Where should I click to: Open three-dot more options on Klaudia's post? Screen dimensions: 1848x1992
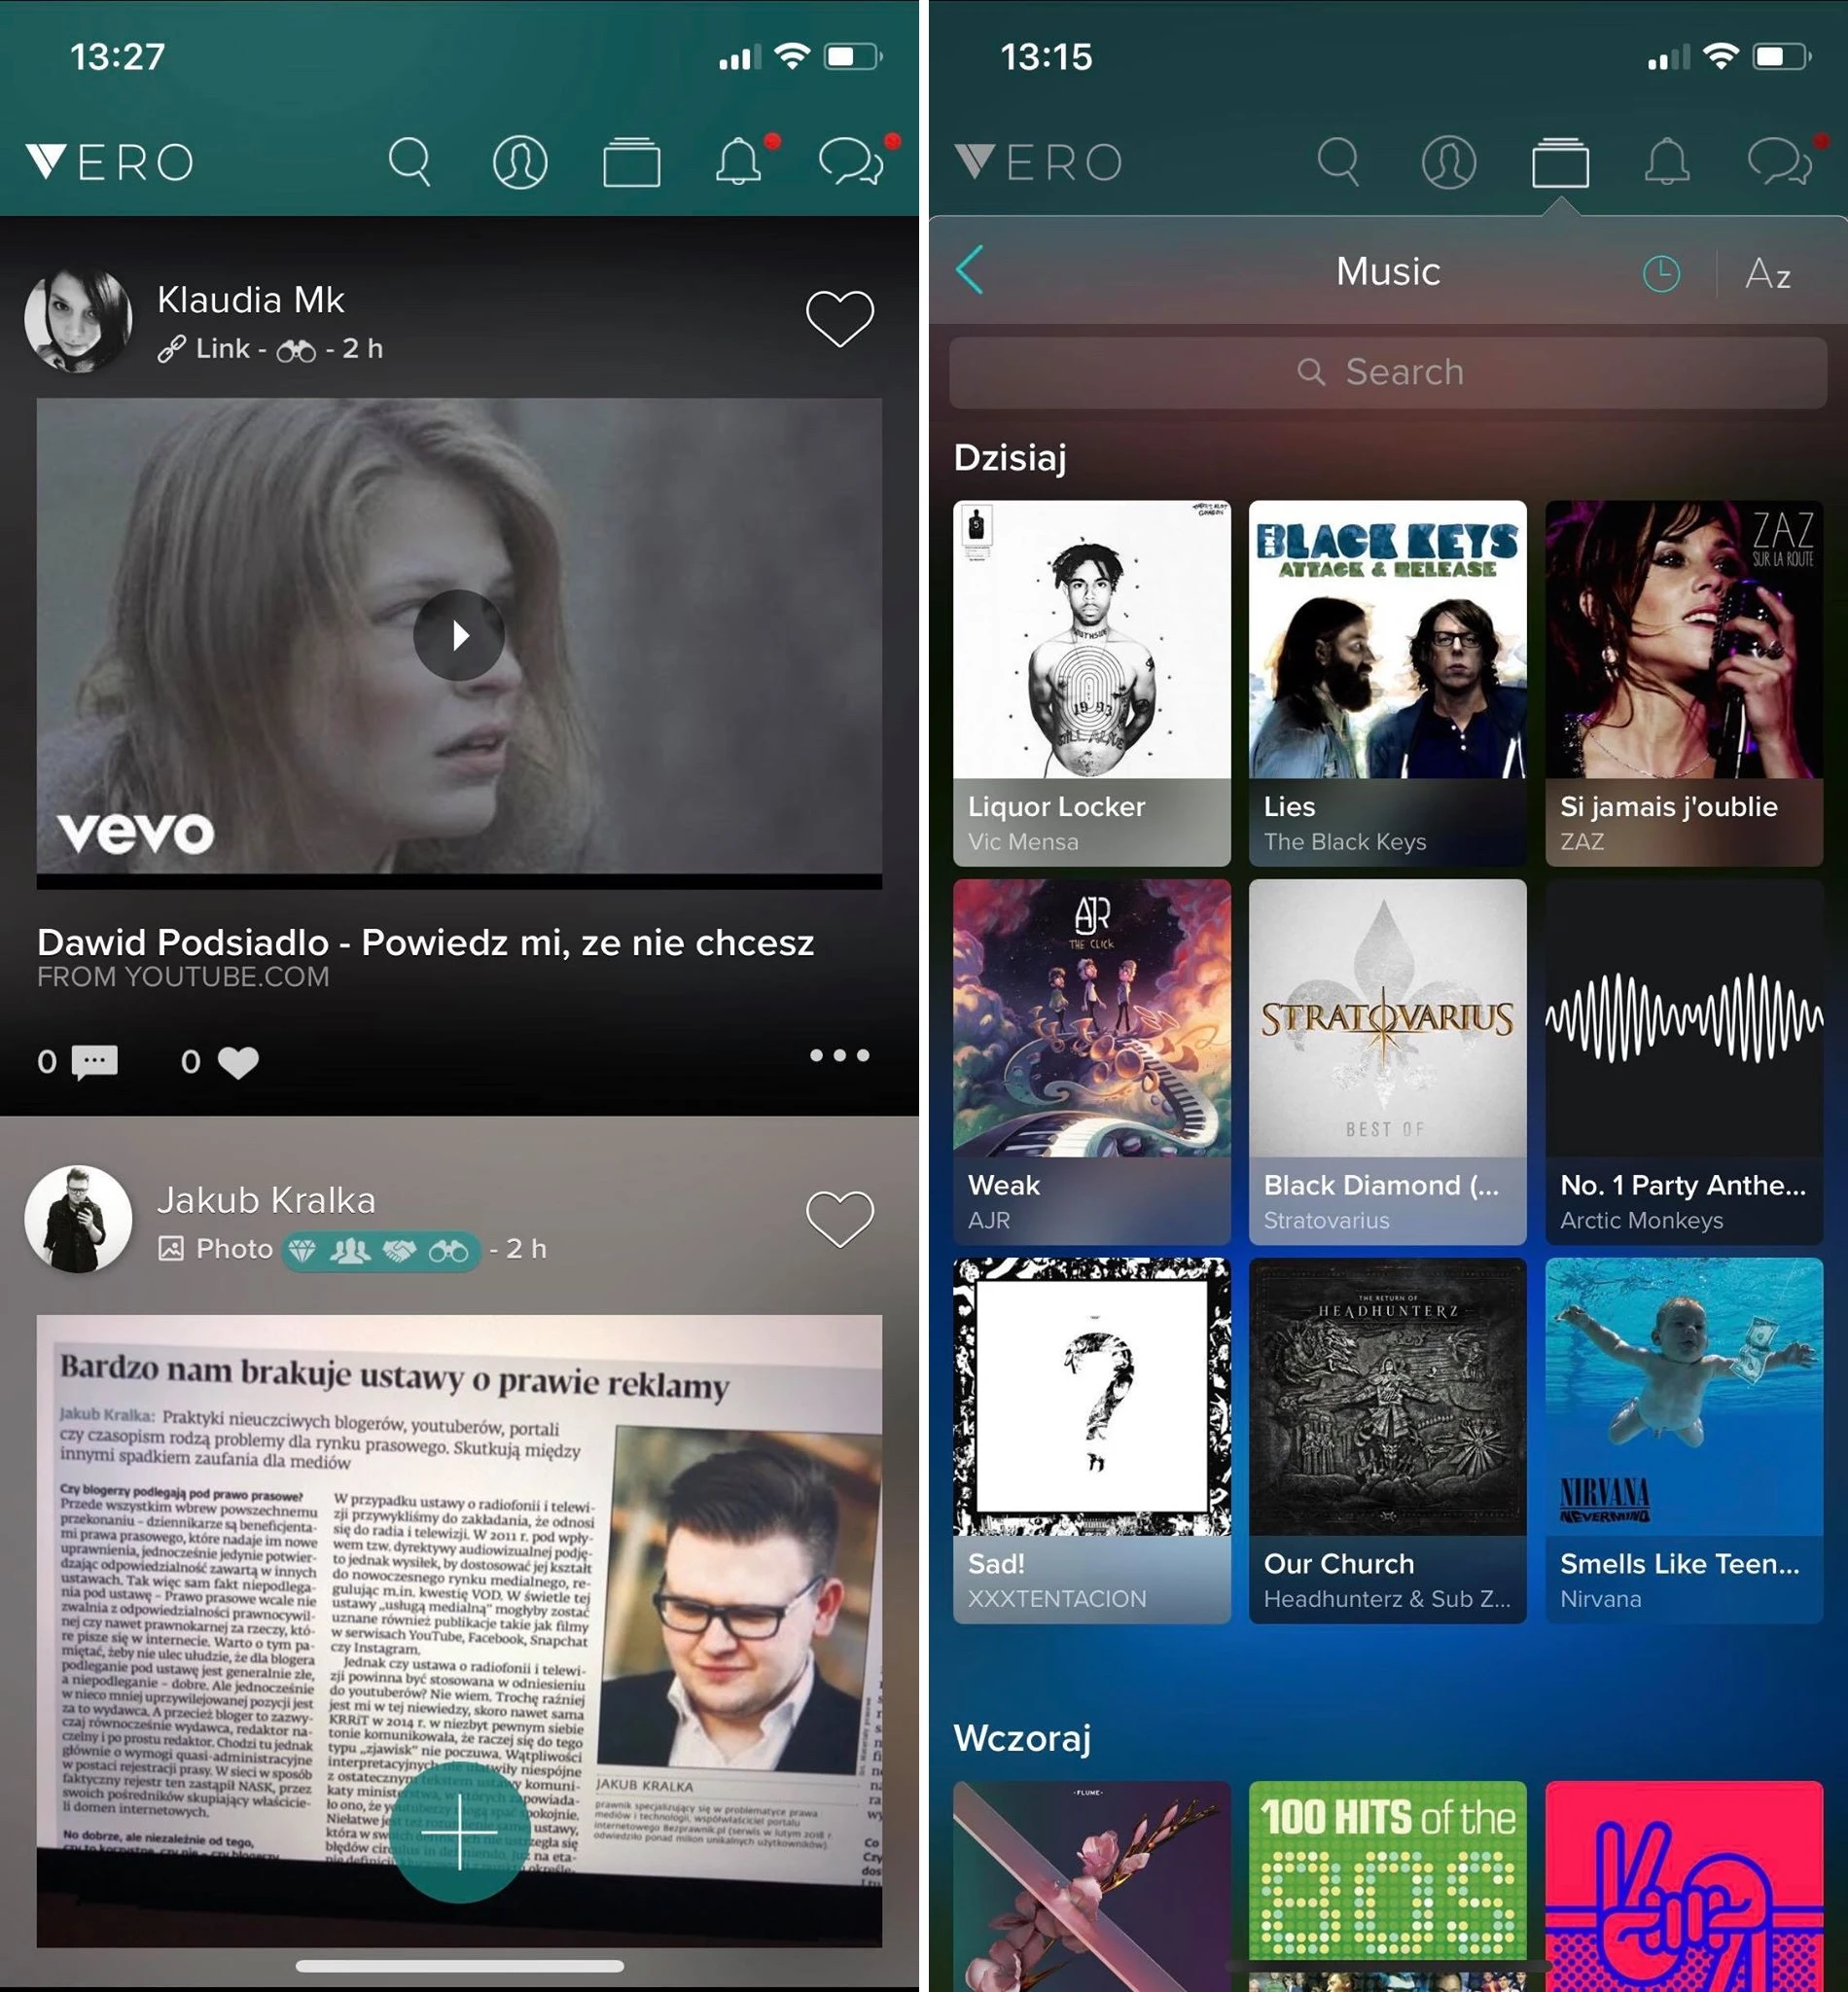pyautogui.click(x=840, y=1055)
